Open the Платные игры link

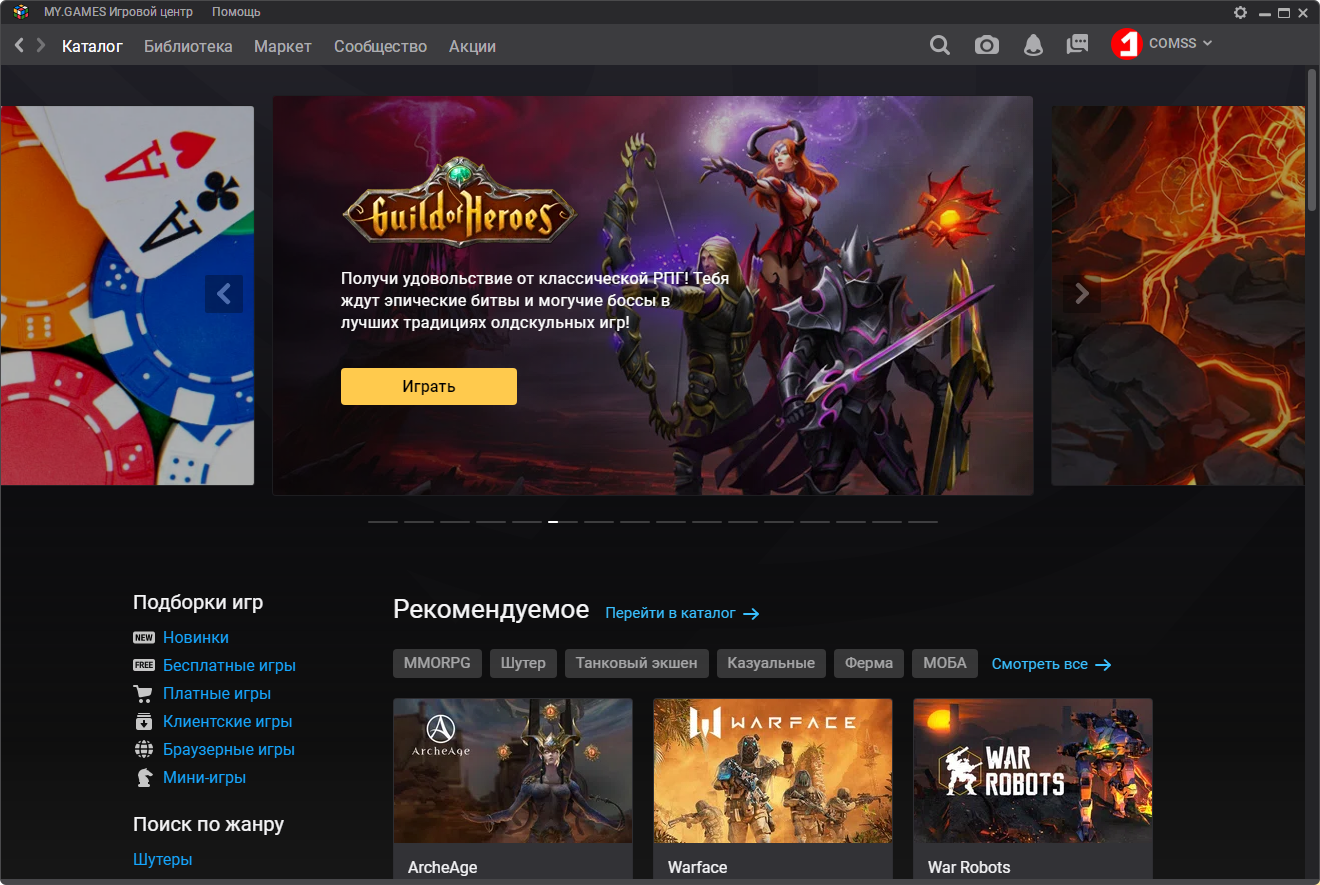[x=217, y=693]
